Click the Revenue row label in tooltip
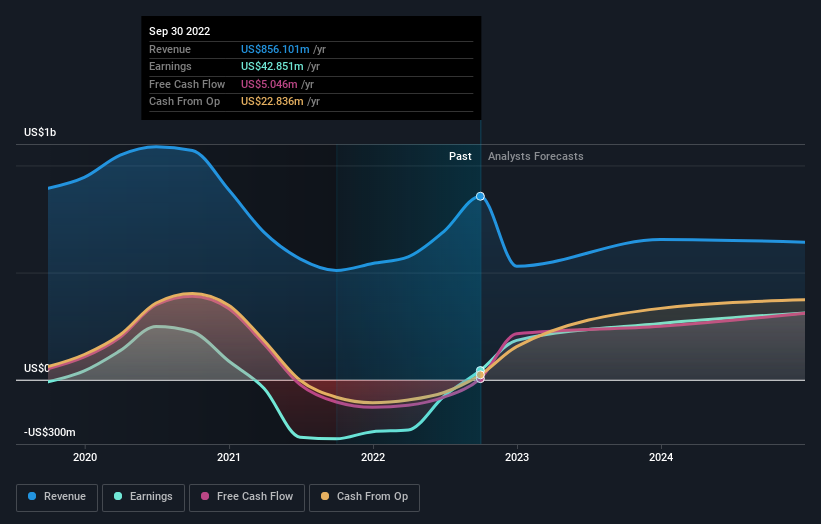 coord(170,49)
